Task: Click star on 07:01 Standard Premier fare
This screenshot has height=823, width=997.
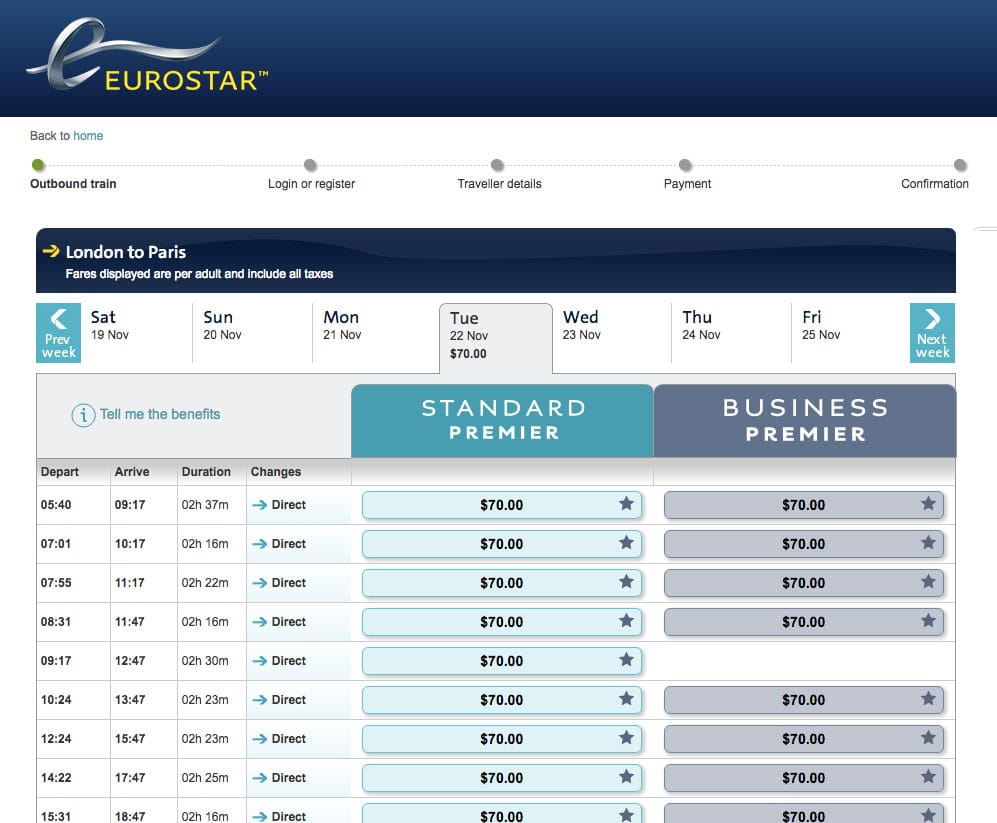Action: point(626,543)
